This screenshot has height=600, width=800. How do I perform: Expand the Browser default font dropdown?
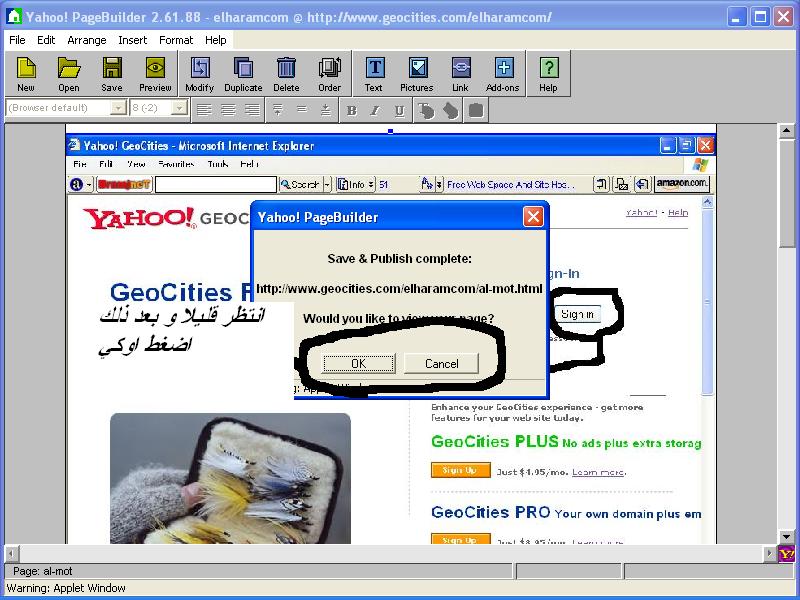118,108
